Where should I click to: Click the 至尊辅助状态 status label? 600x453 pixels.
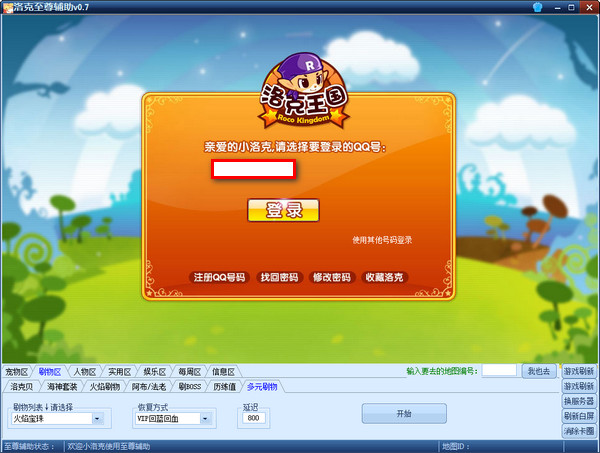(x=29, y=446)
